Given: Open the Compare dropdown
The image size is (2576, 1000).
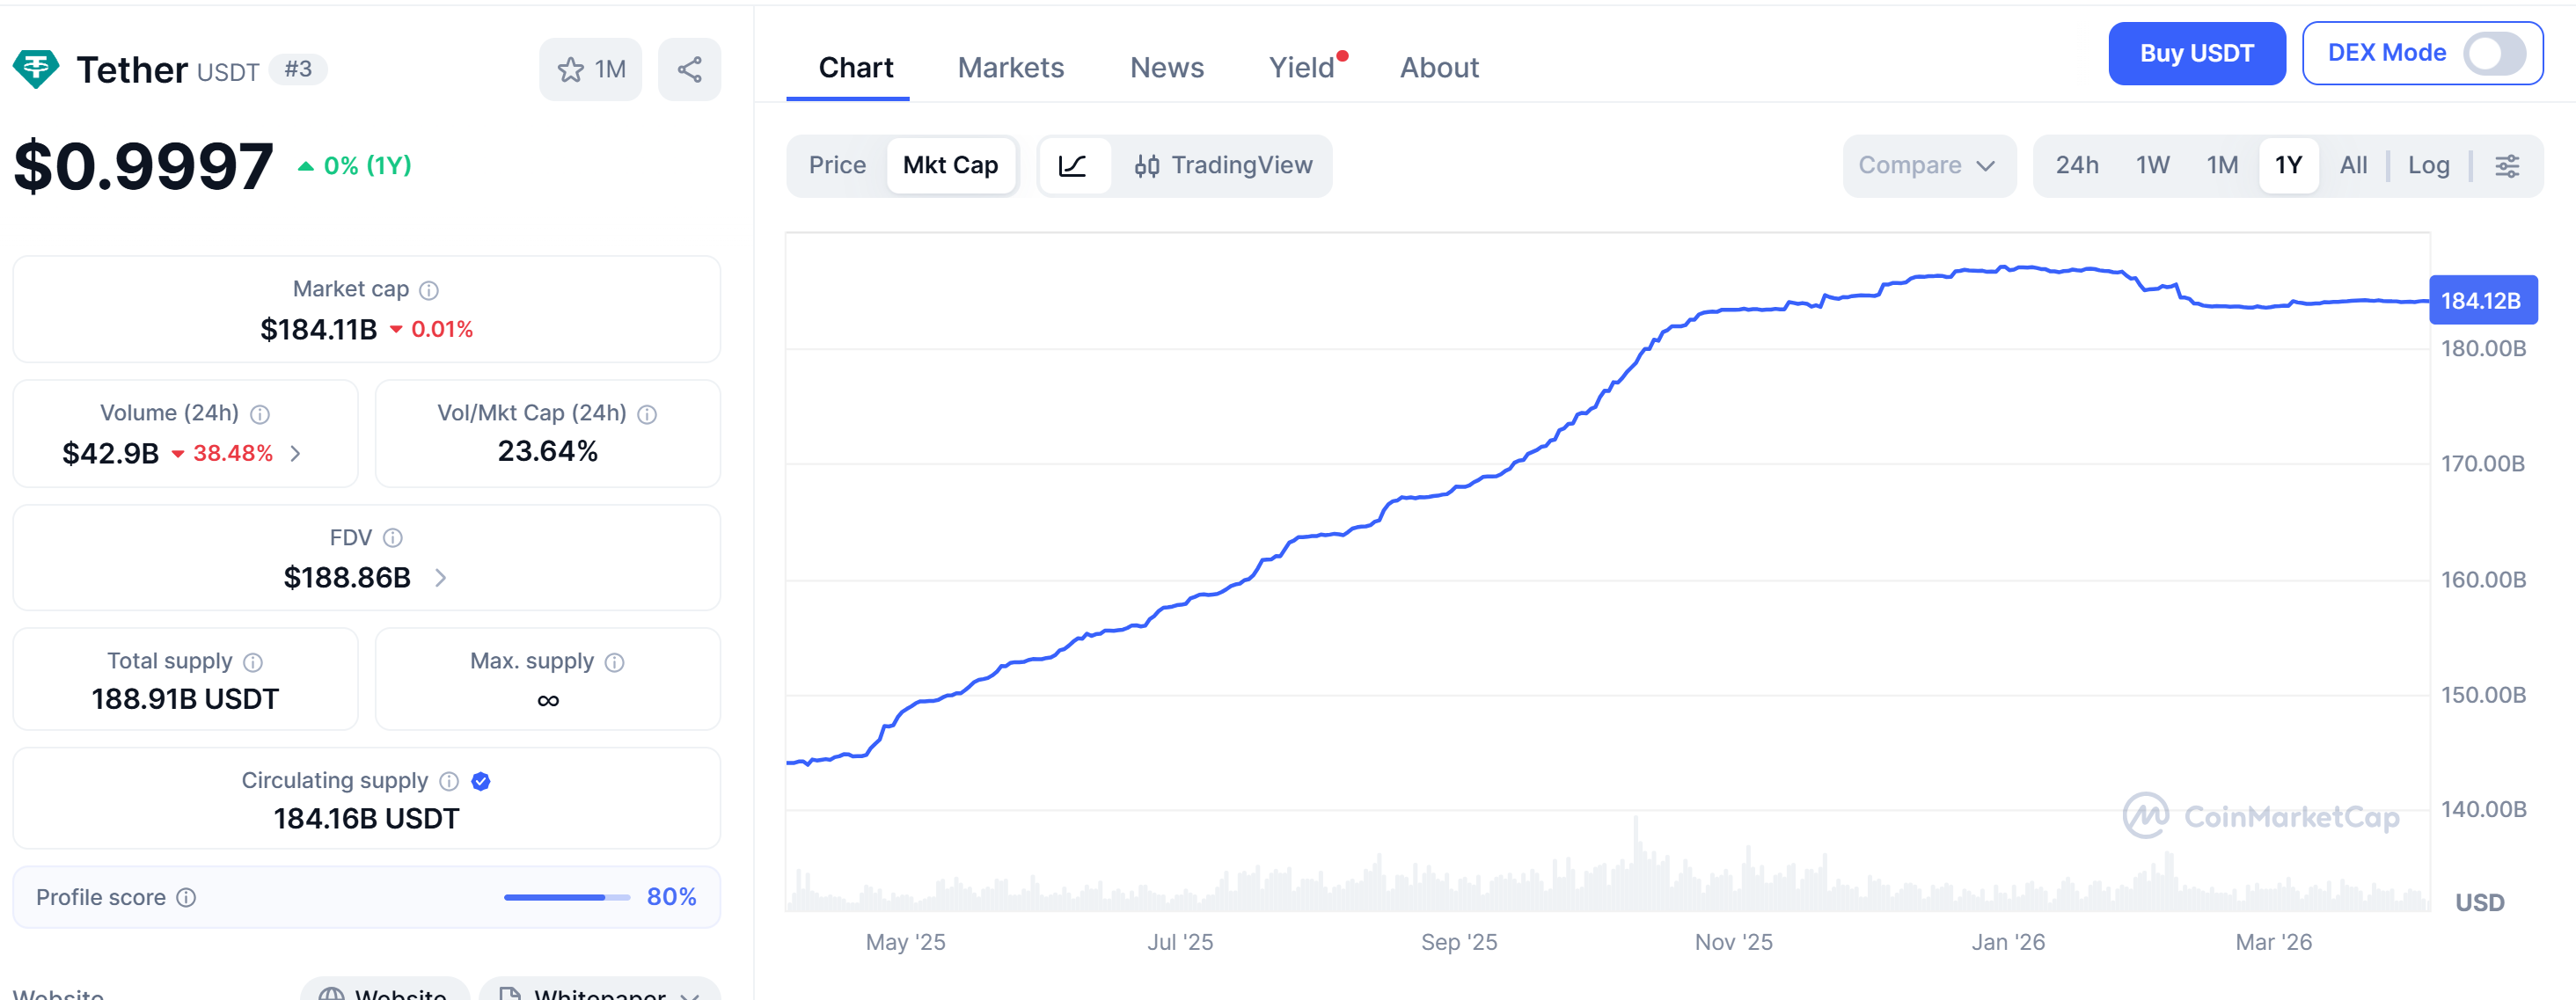Looking at the screenshot, I should point(1928,165).
